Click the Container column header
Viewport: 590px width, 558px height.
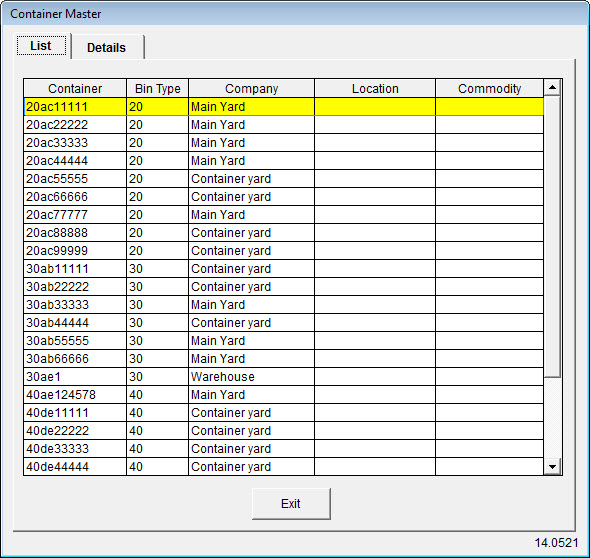pos(75,88)
